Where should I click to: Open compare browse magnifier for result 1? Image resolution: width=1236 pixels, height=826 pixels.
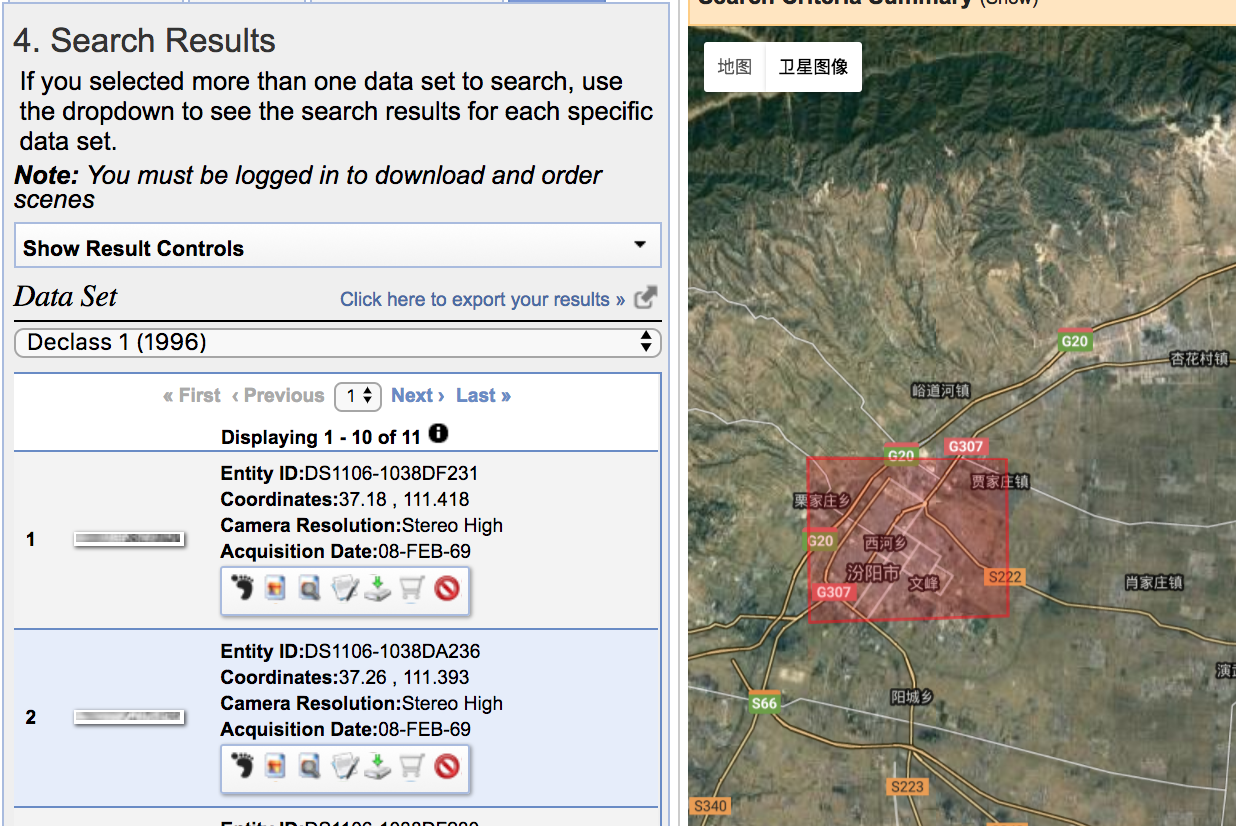(x=310, y=589)
